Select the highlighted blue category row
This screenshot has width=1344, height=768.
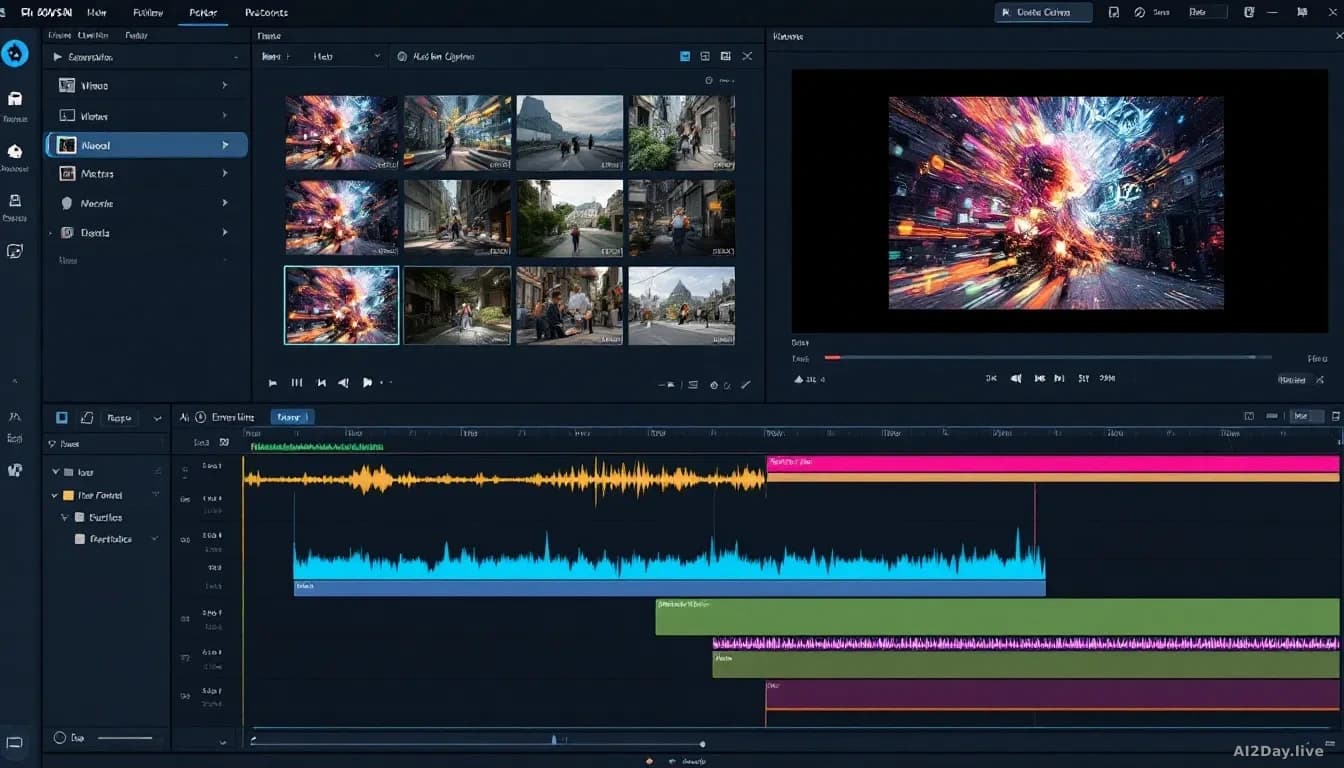[x=147, y=145]
